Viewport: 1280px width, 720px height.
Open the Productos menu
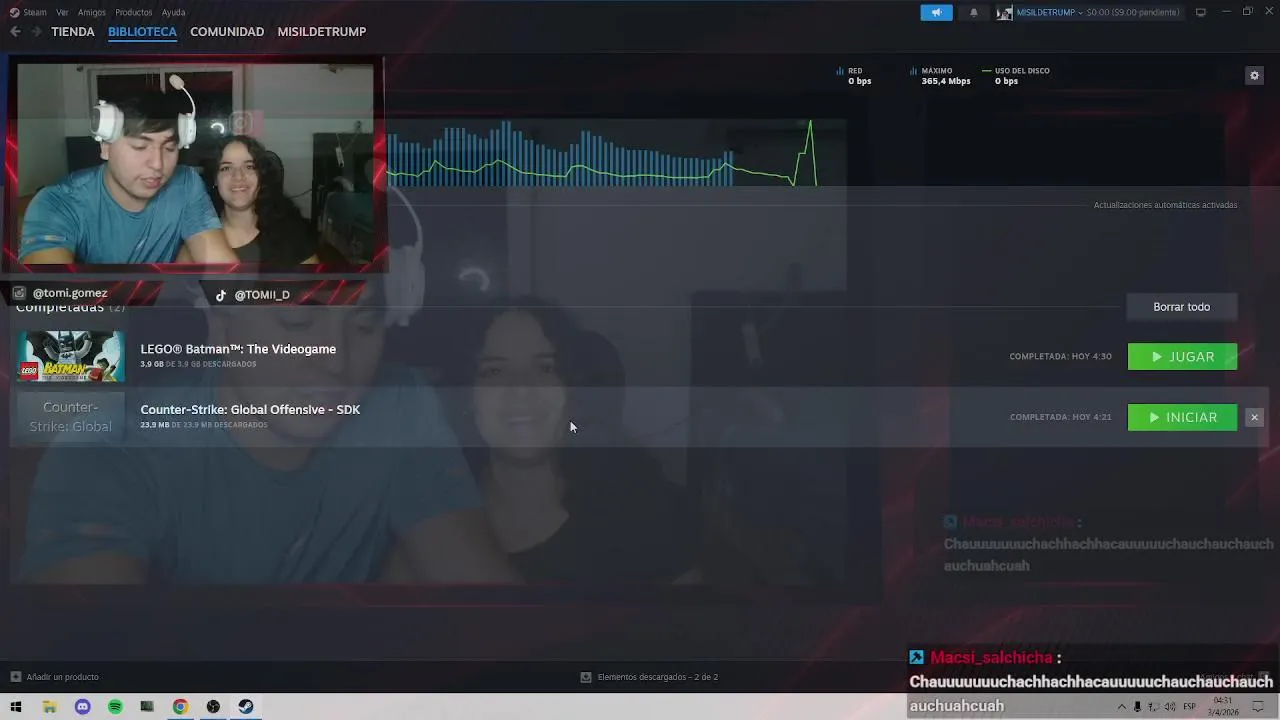coord(133,12)
